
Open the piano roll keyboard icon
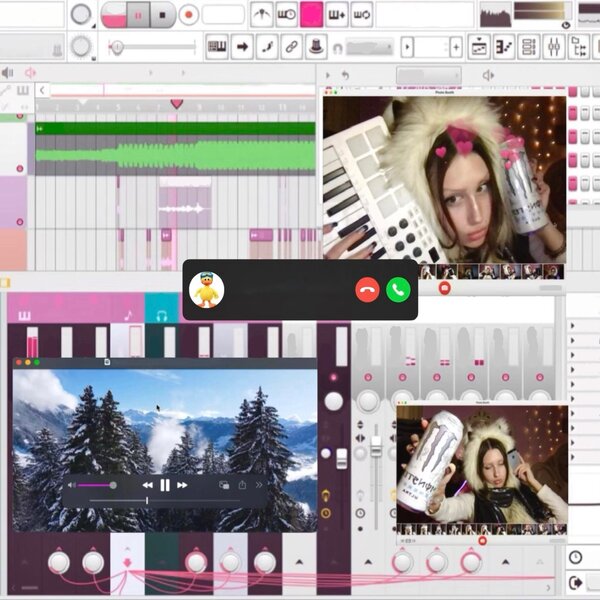point(217,47)
